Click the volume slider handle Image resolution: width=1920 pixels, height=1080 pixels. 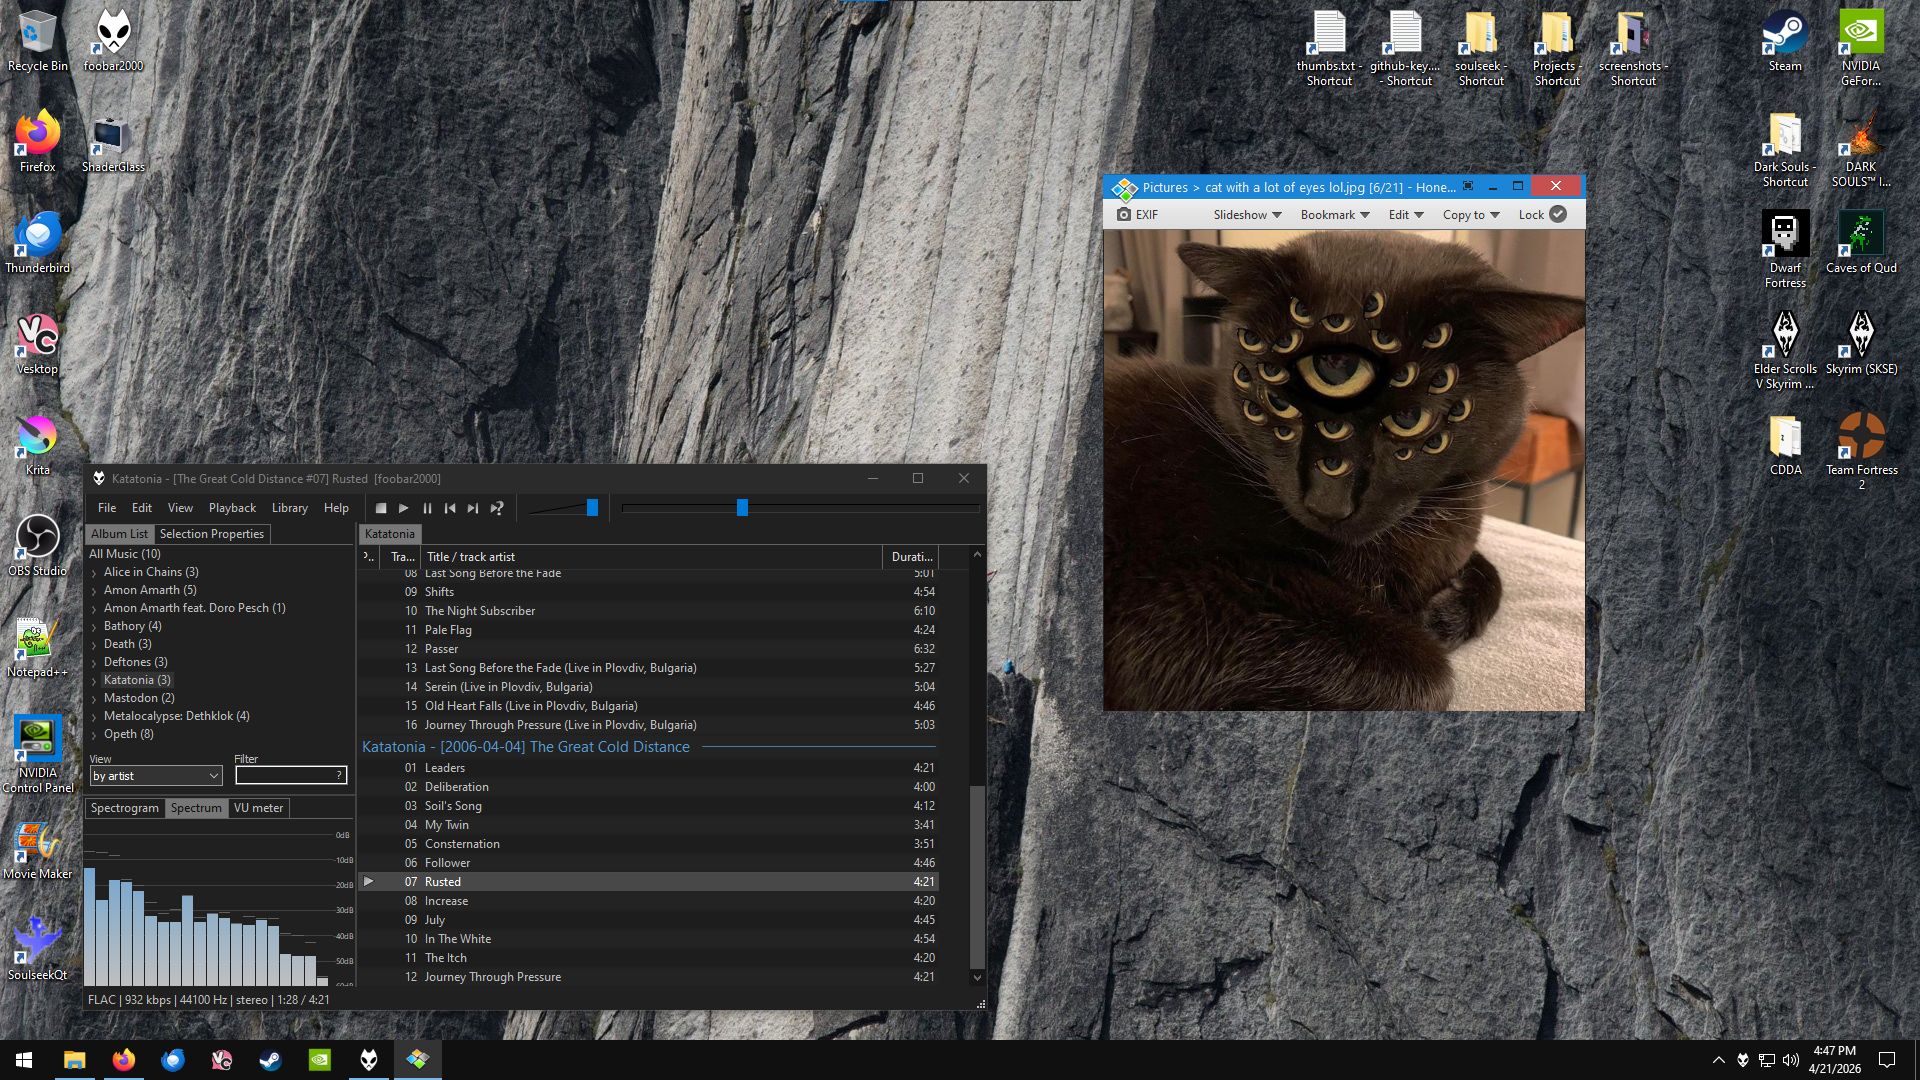(592, 508)
